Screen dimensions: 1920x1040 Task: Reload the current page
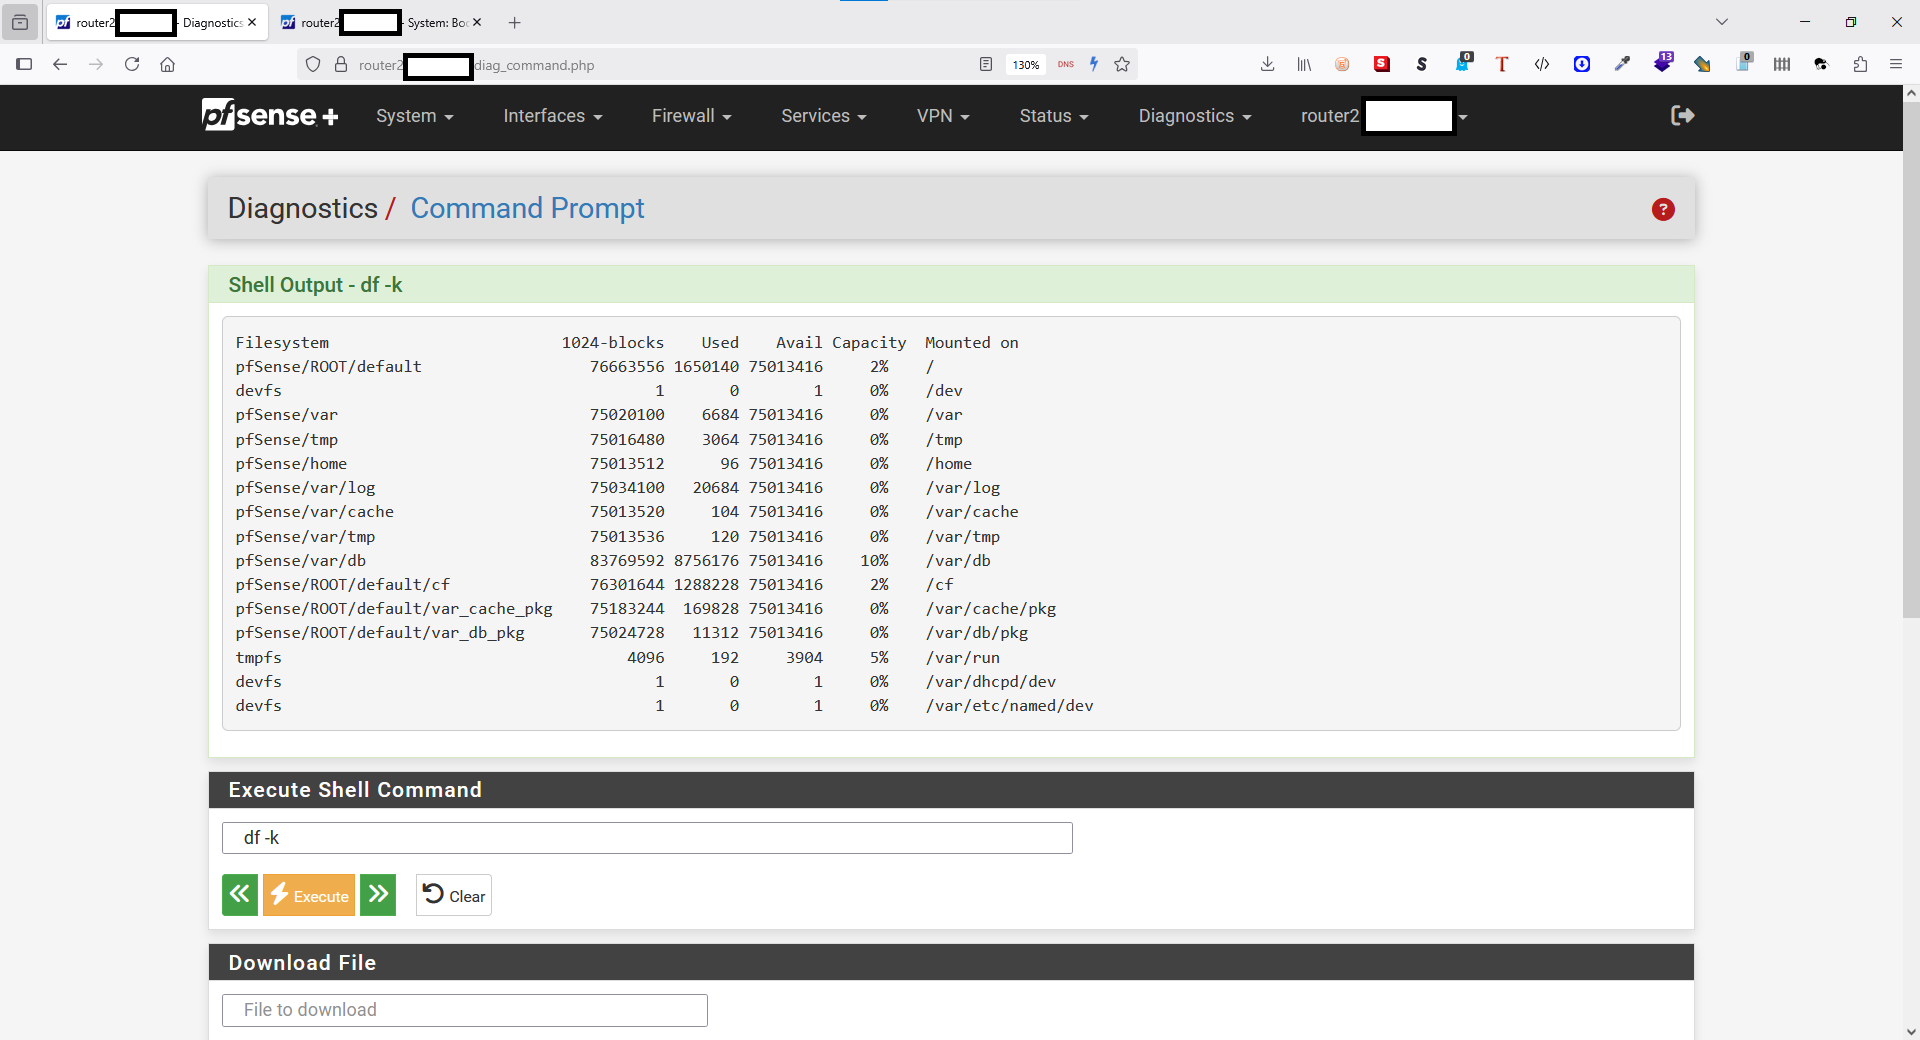point(132,64)
